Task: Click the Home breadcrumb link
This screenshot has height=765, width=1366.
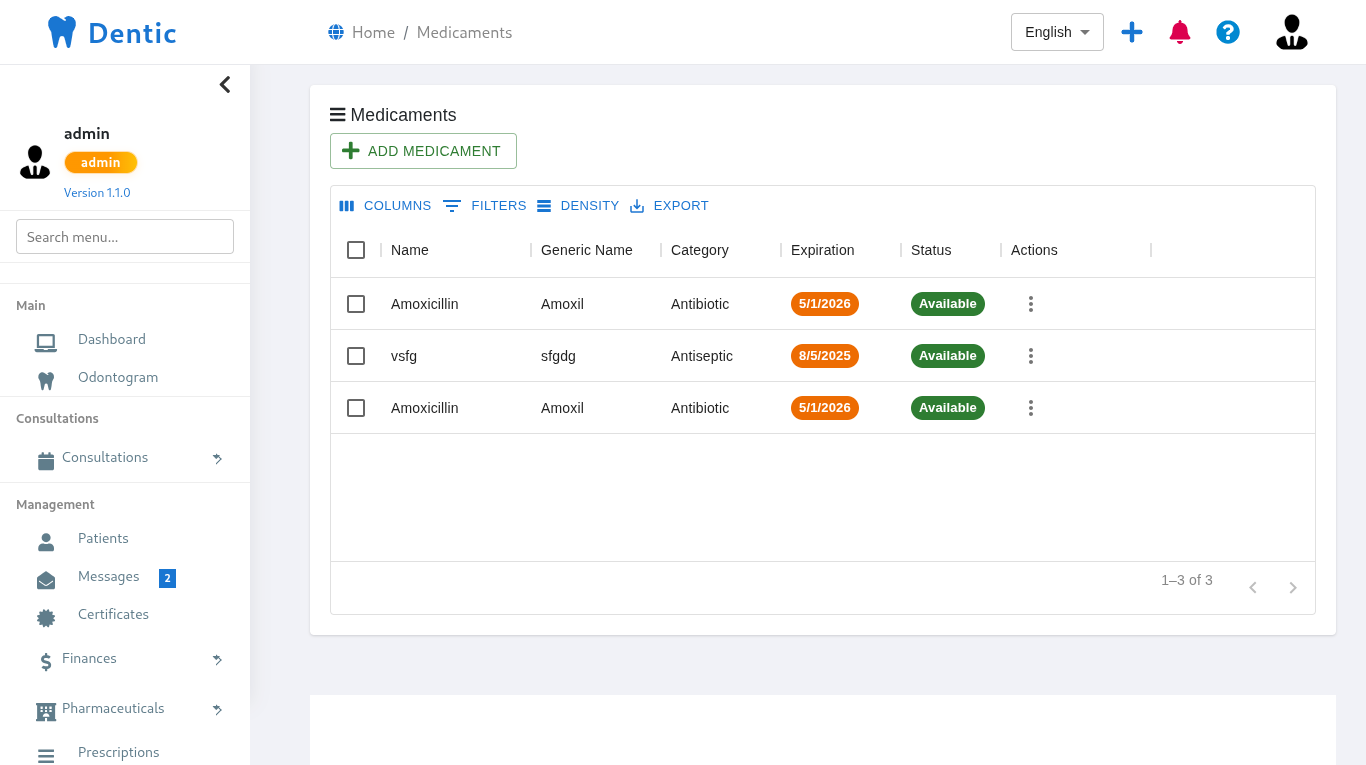Action: (x=372, y=33)
